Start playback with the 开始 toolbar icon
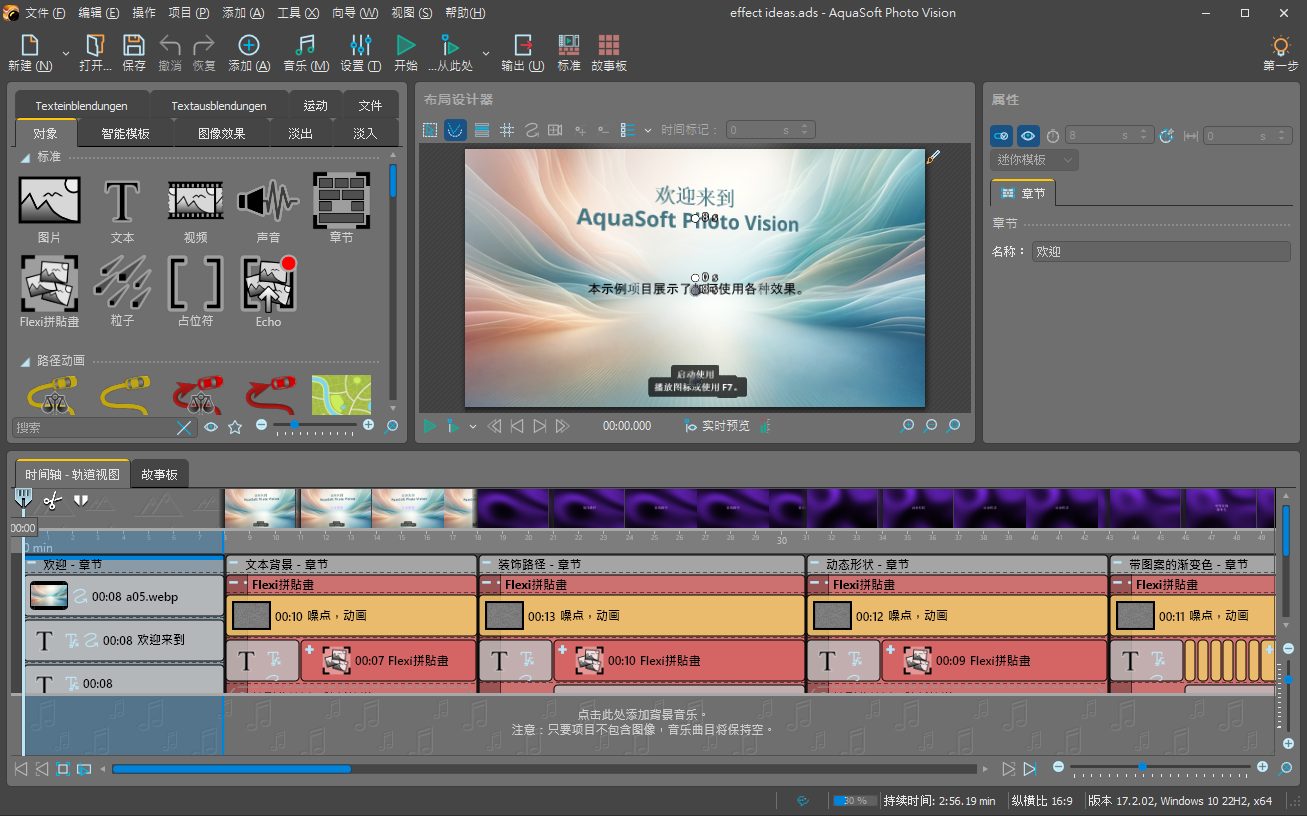Viewport: 1307px width, 816px height. pyautogui.click(x=405, y=45)
